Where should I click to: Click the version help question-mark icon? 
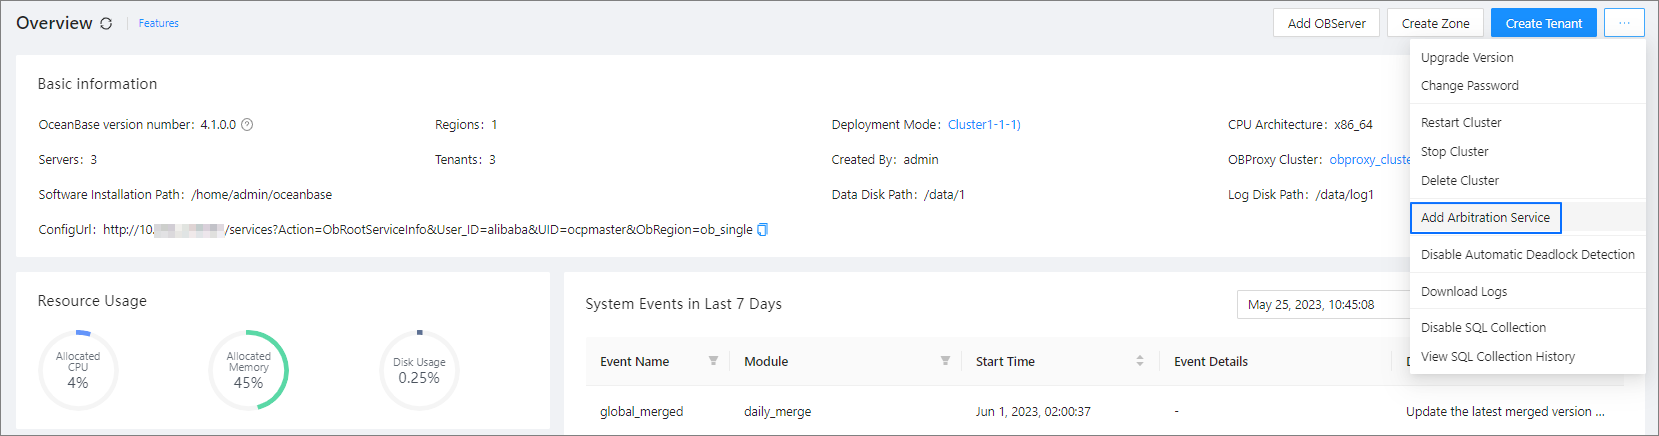tap(247, 125)
